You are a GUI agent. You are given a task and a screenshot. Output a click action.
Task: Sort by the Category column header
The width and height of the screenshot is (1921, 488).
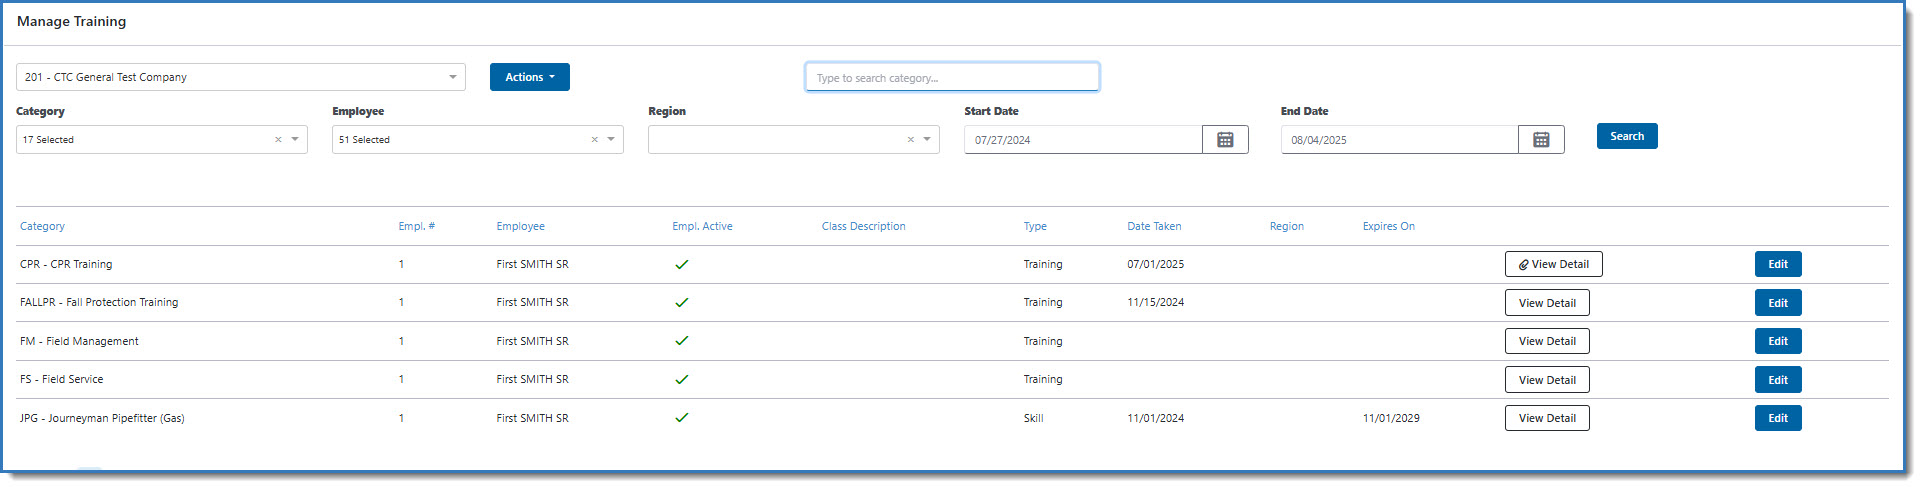[x=42, y=227]
